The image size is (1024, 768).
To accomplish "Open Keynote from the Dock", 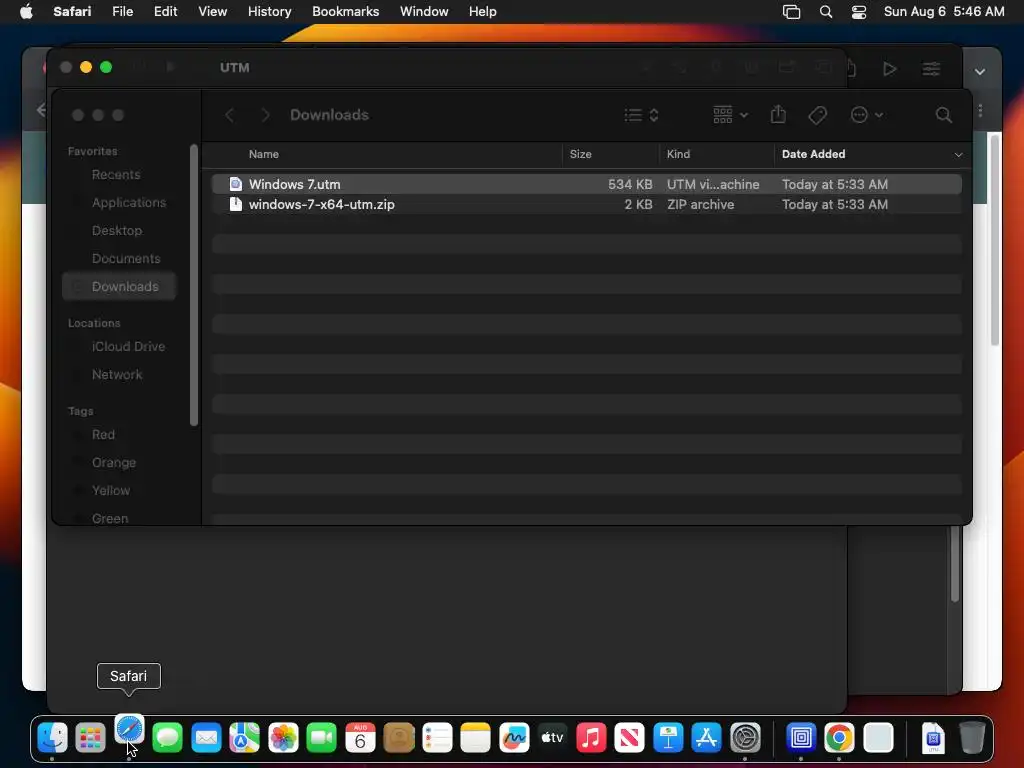I will click(668, 738).
